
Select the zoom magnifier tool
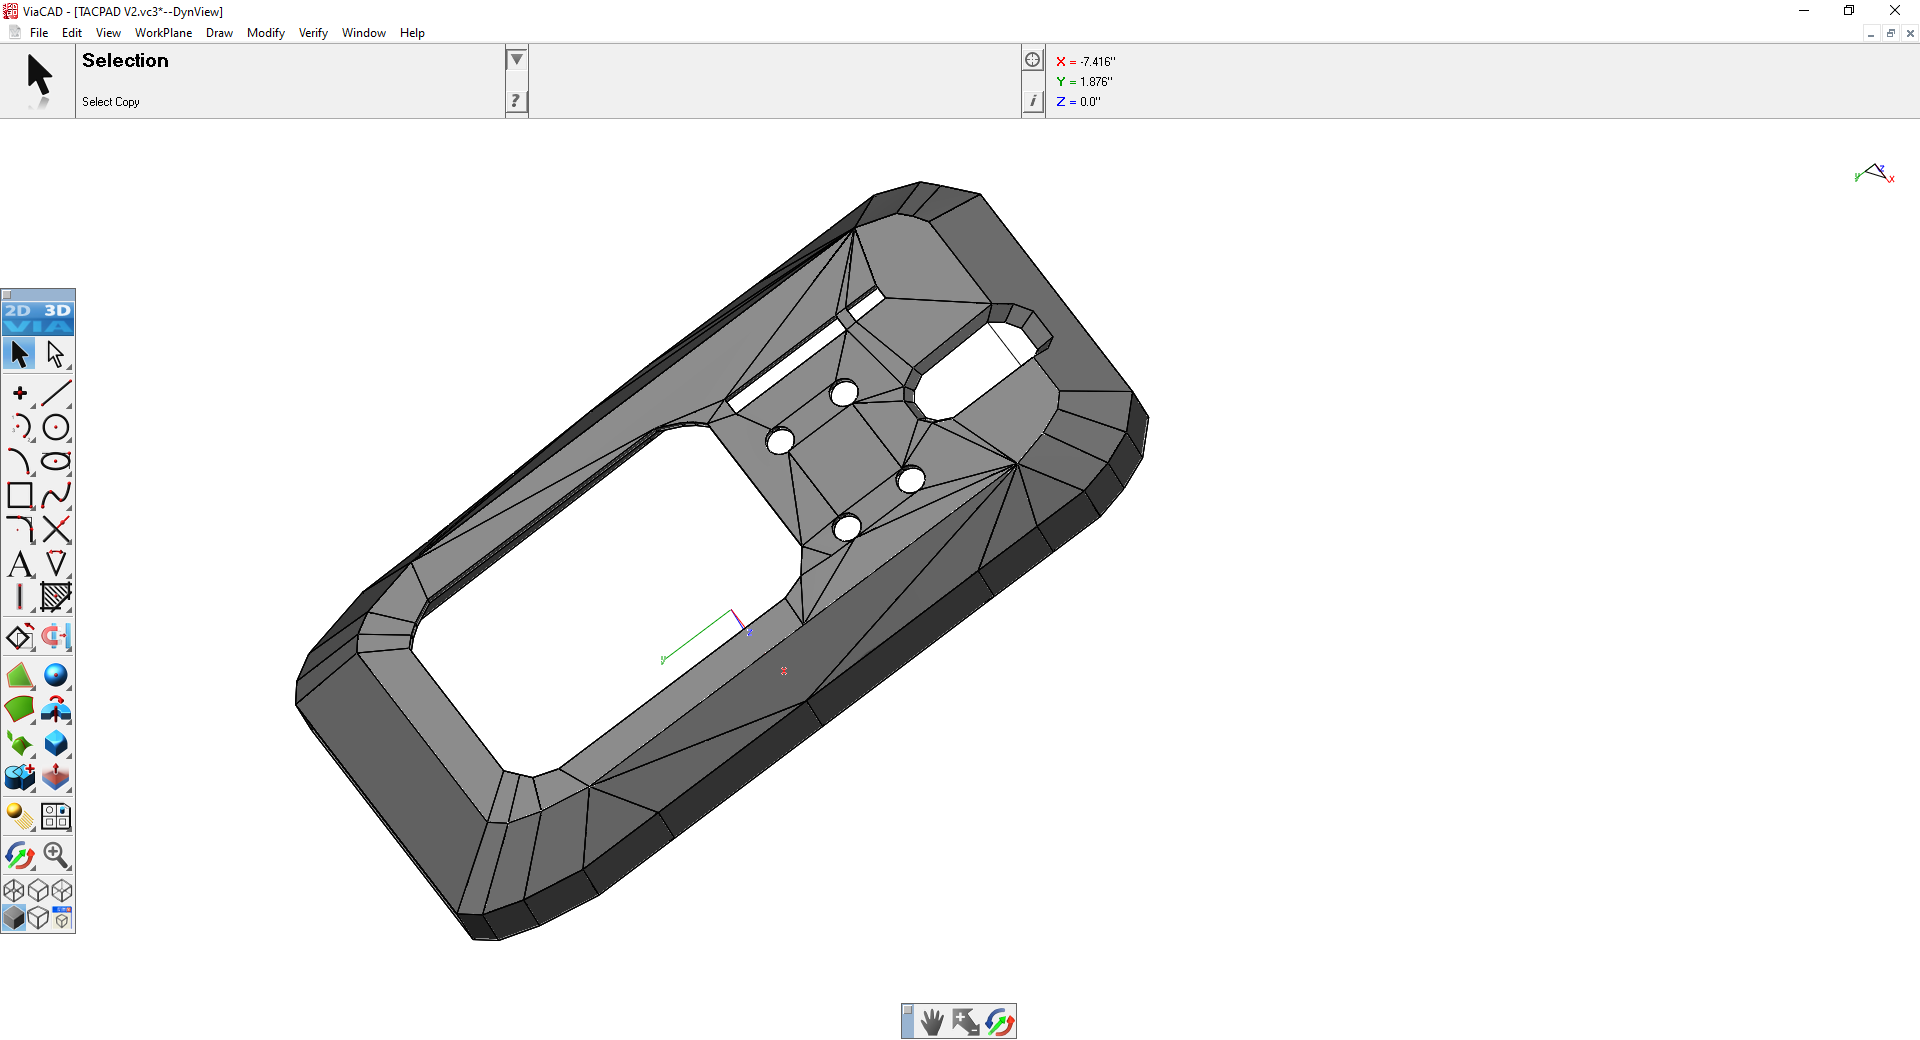pos(56,856)
